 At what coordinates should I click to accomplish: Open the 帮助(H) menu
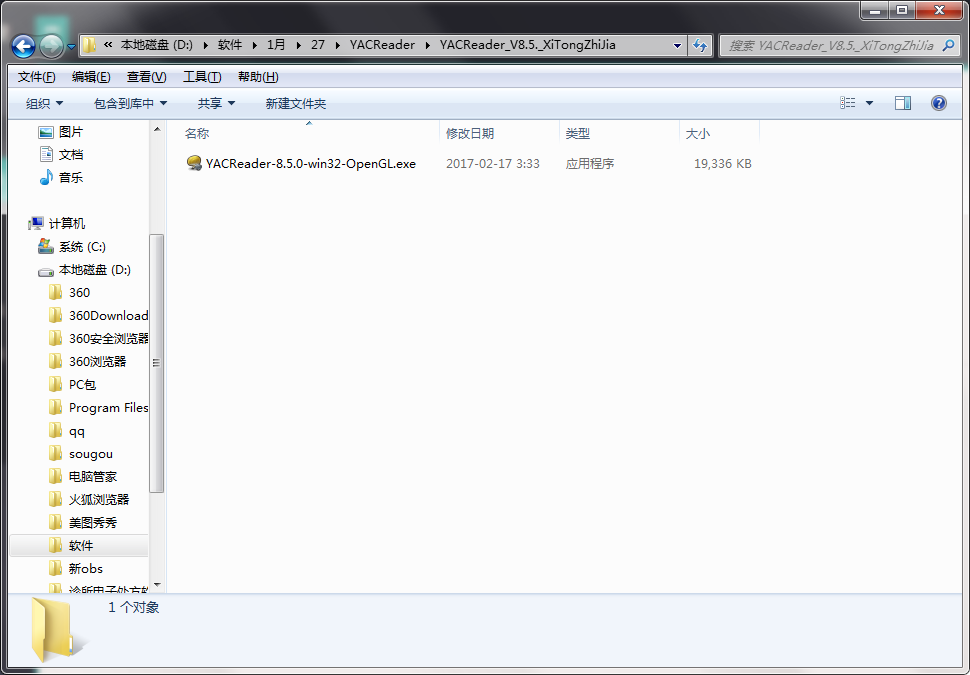[x=258, y=77]
